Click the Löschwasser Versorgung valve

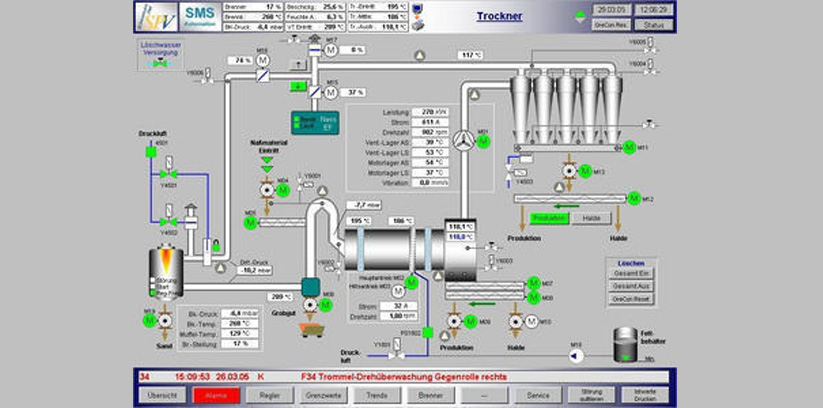click(x=160, y=64)
